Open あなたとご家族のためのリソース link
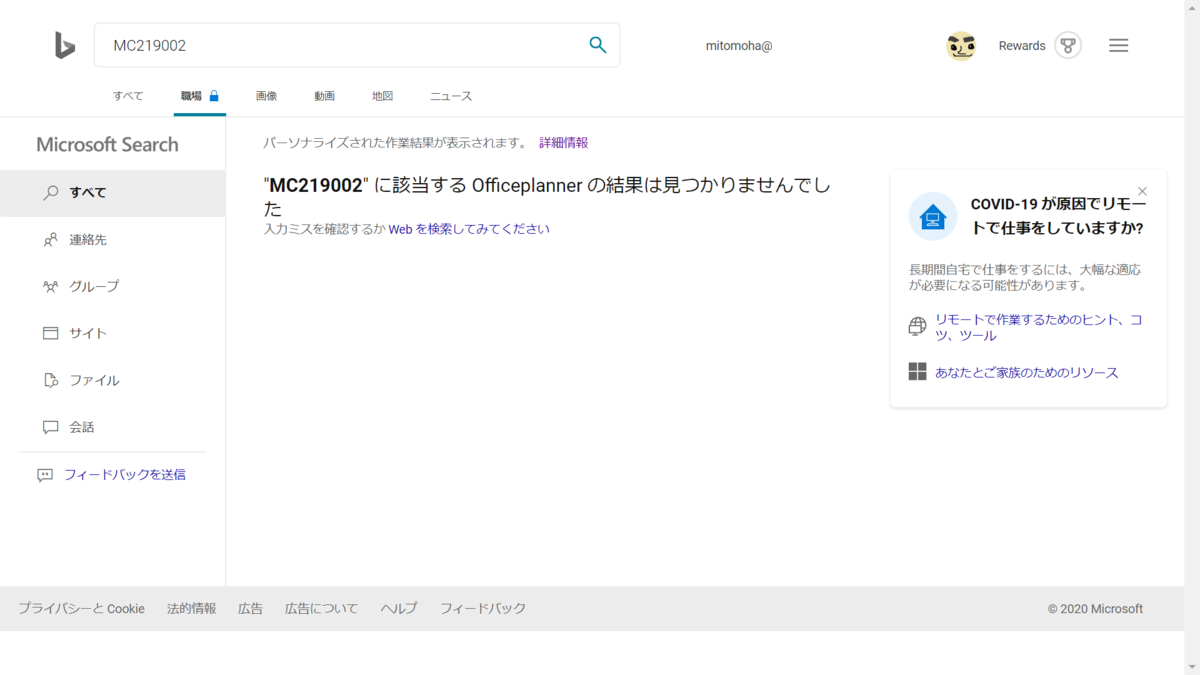 1027,373
